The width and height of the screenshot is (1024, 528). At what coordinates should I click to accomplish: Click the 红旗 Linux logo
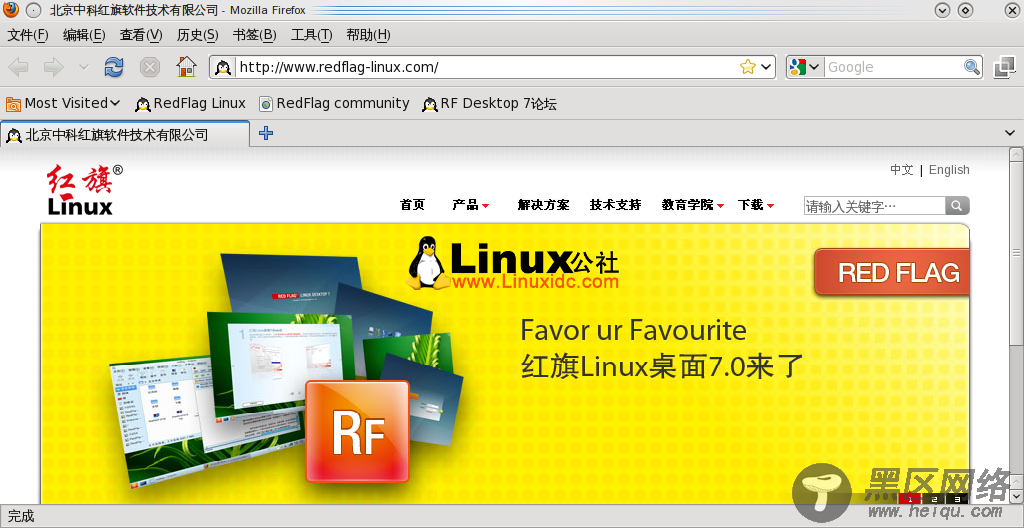[84, 190]
